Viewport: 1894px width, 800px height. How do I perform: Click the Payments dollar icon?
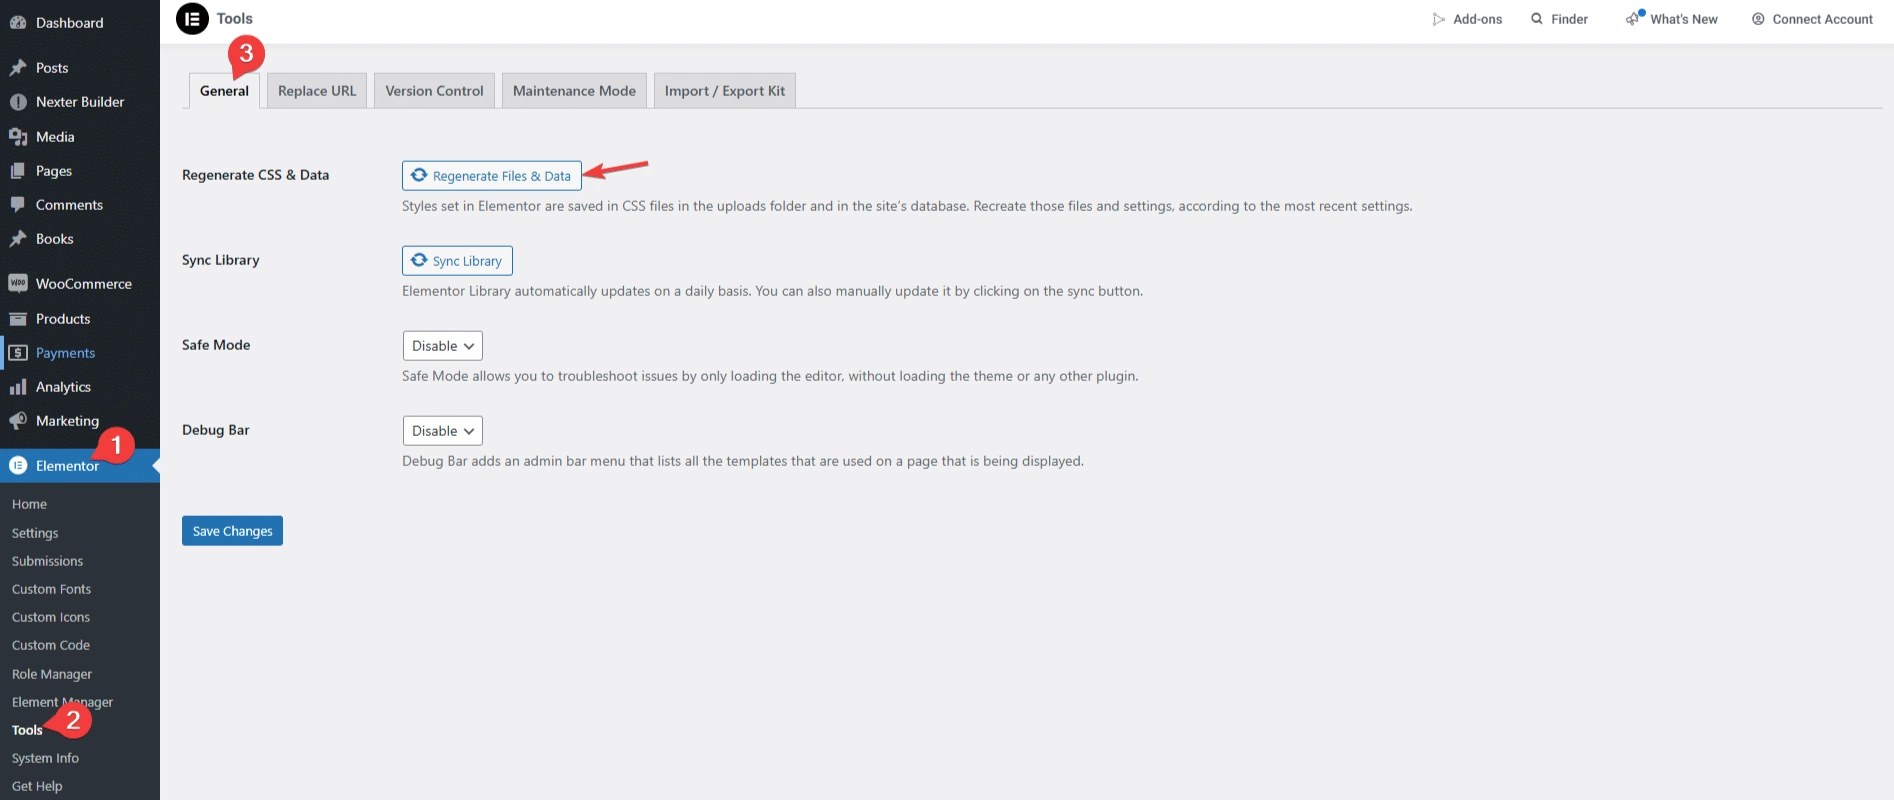(18, 353)
